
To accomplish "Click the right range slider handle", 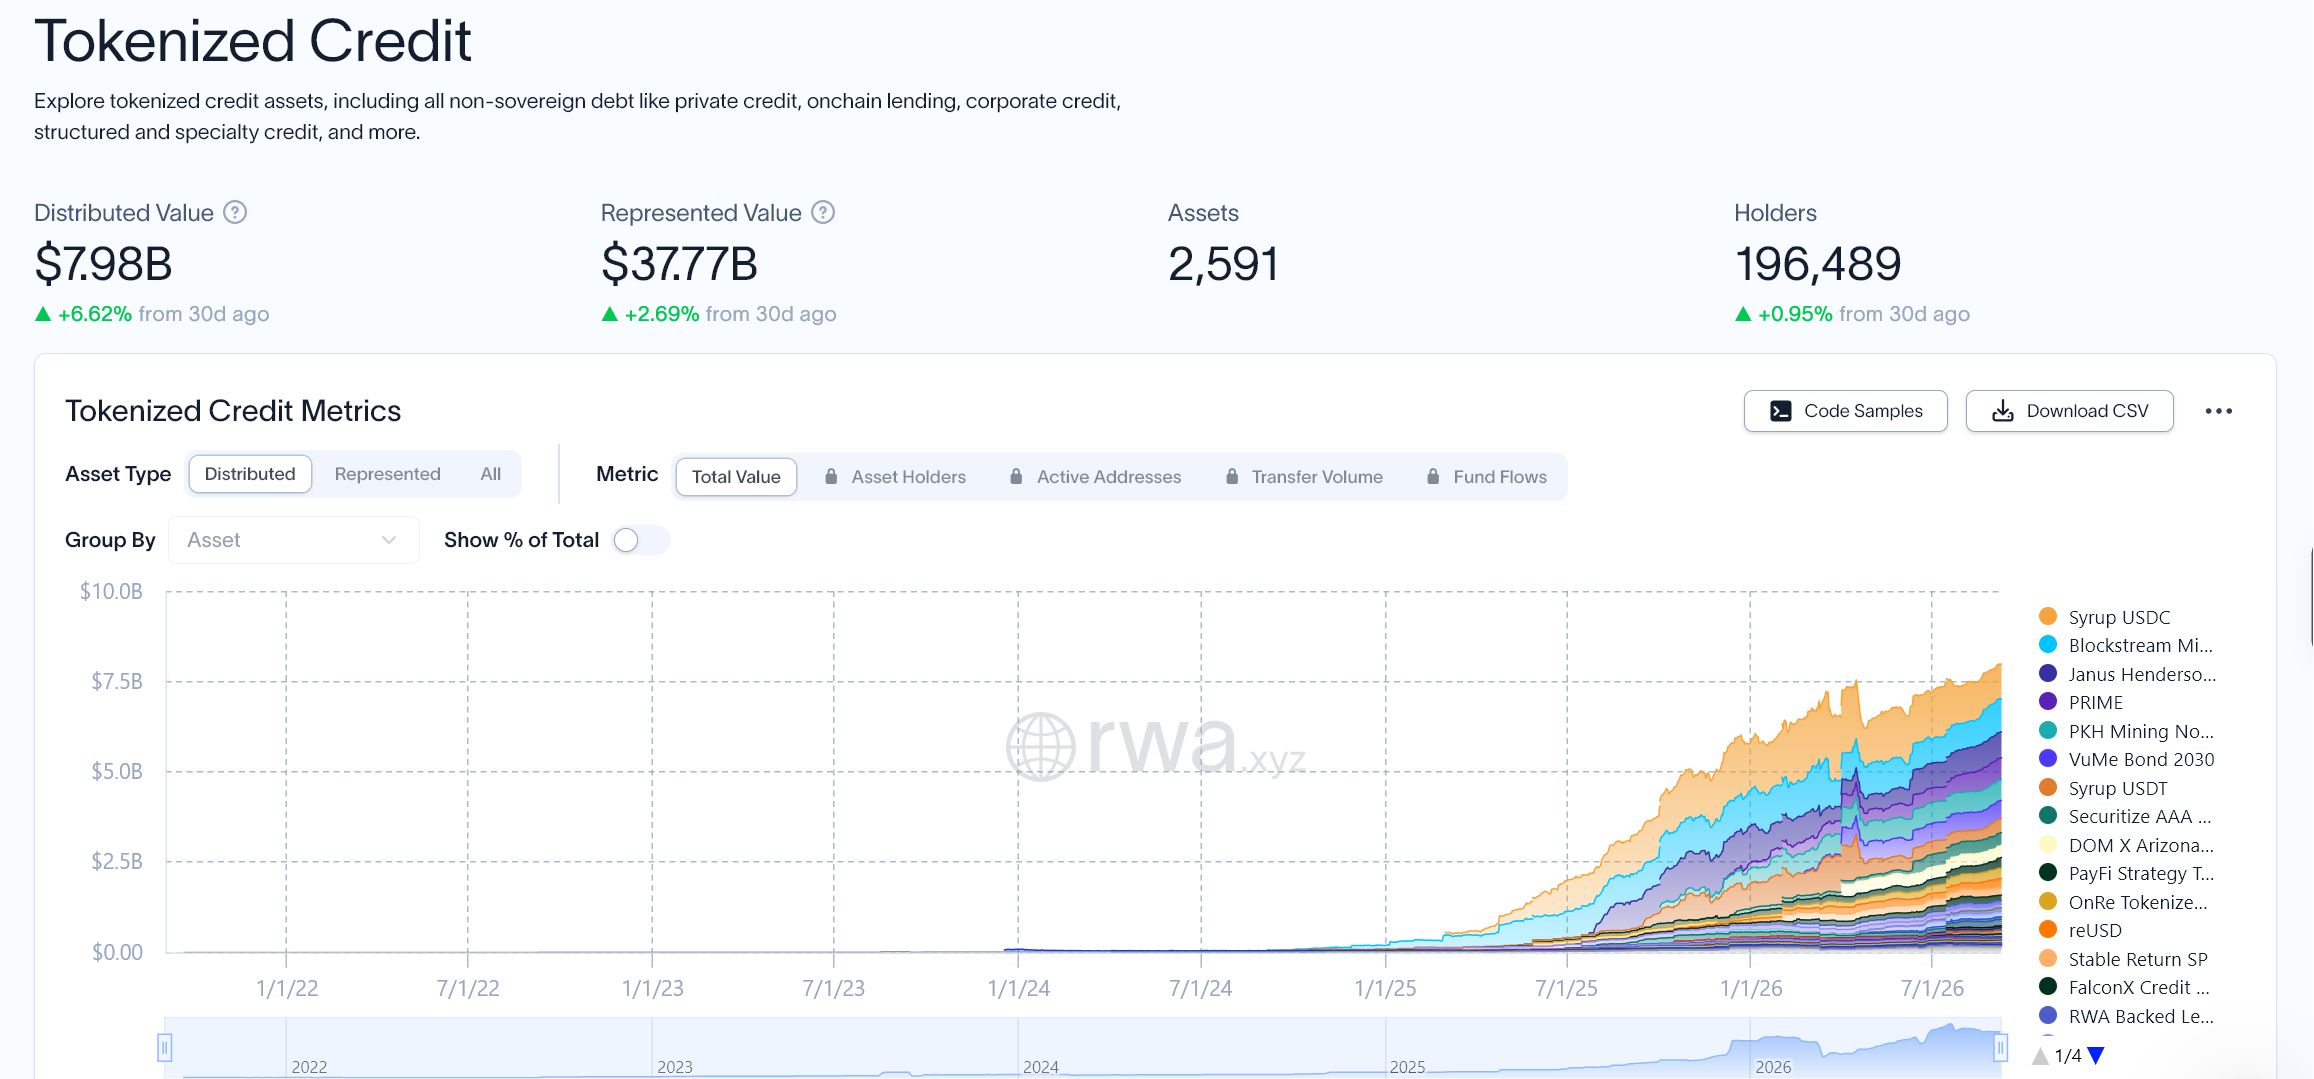I will [x=2000, y=1047].
